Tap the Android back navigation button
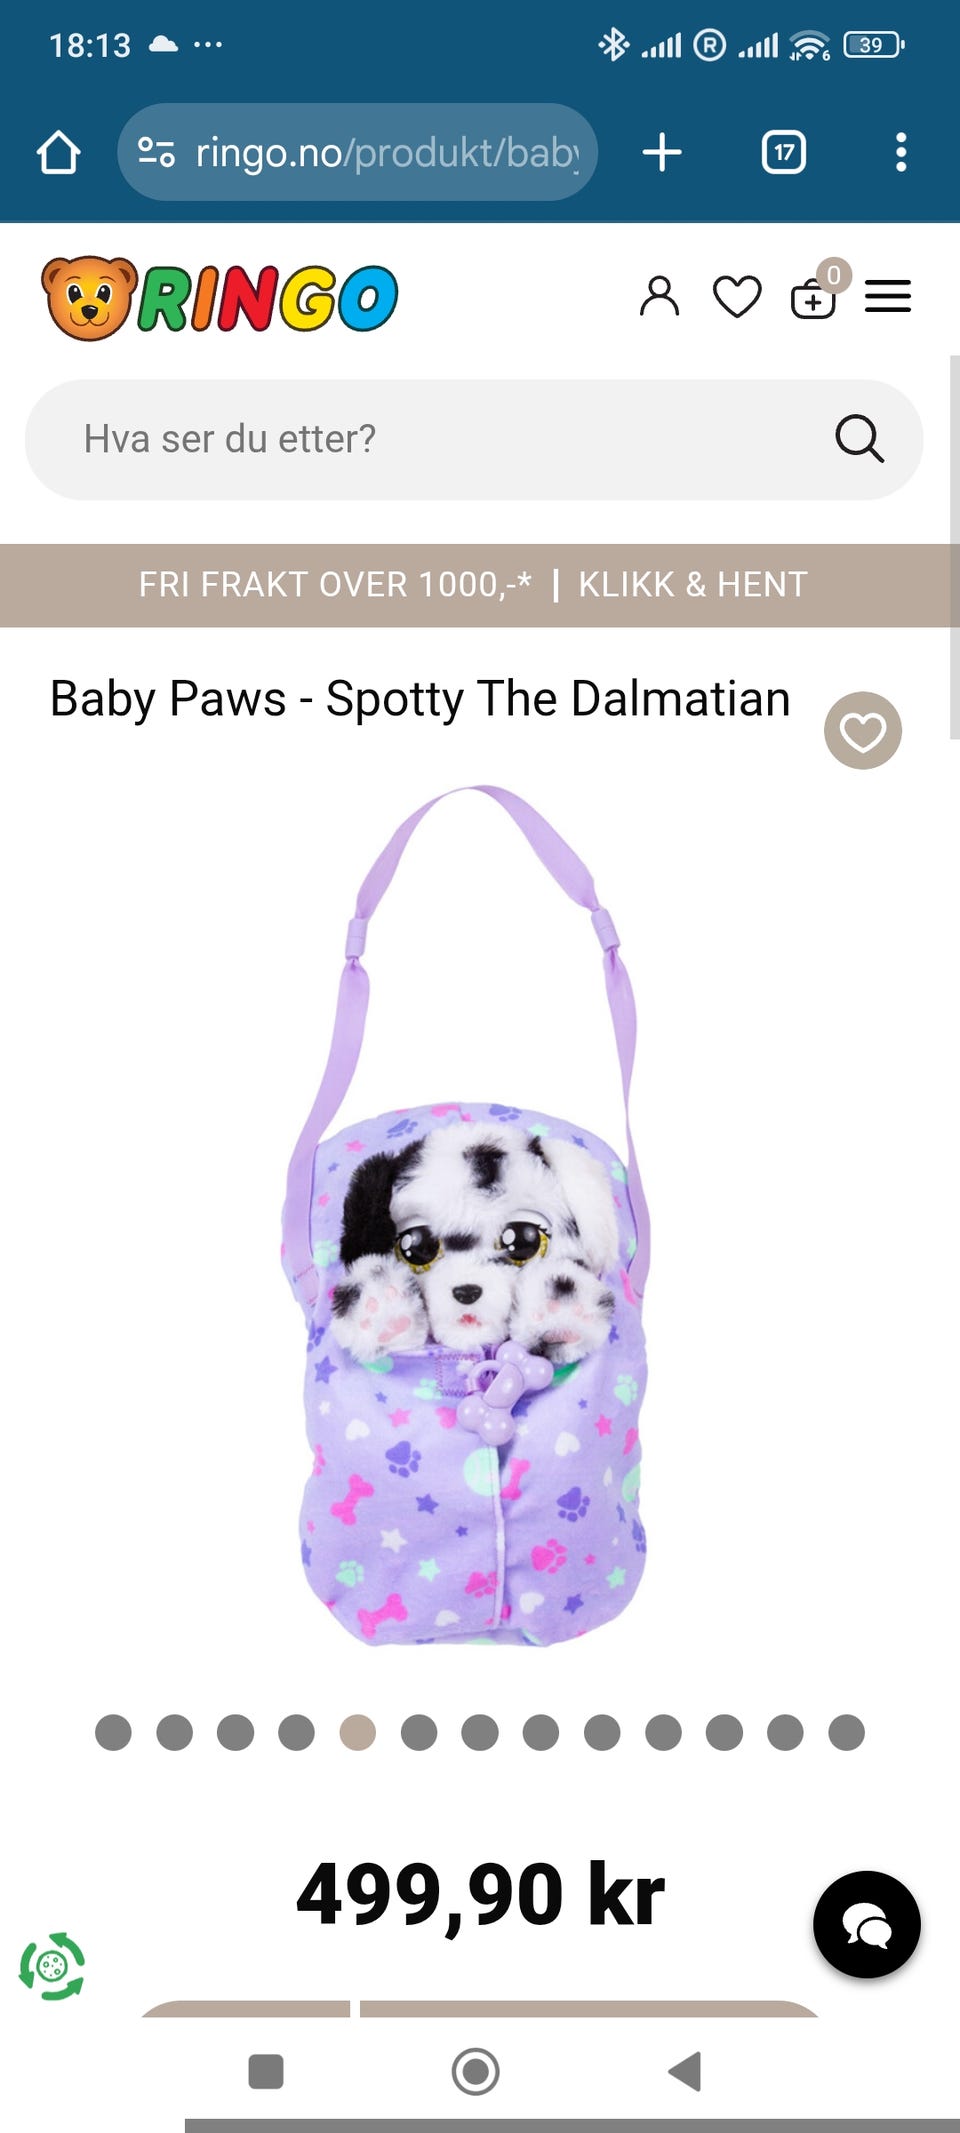 click(685, 2071)
